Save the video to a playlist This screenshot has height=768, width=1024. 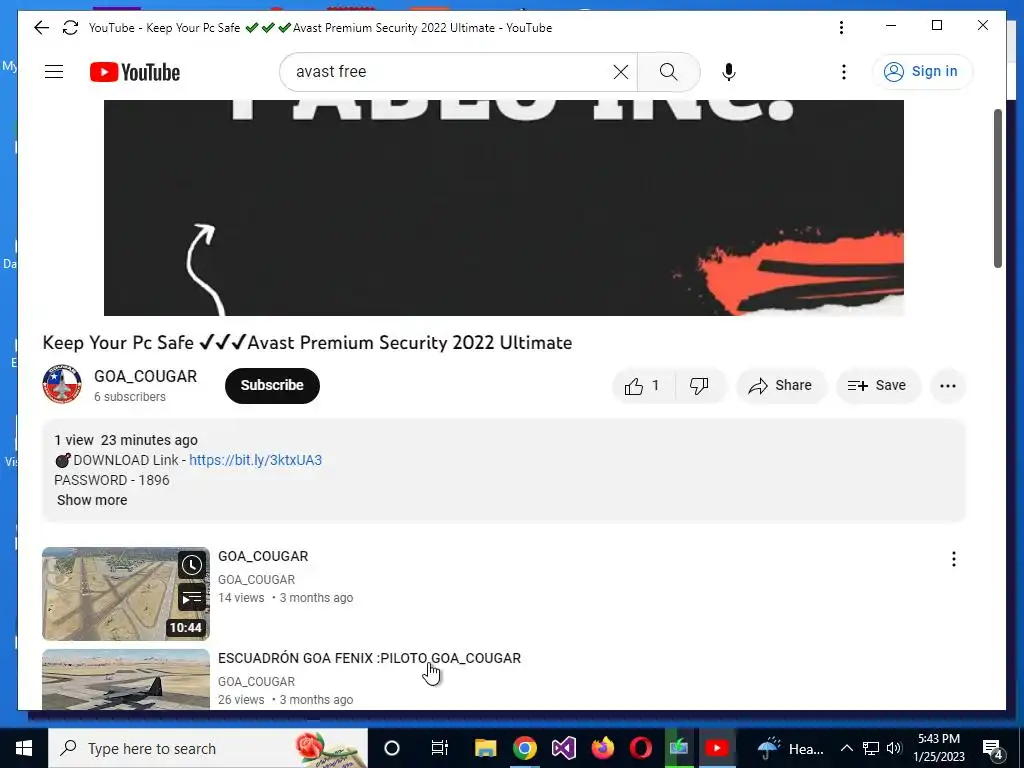[x=878, y=386]
